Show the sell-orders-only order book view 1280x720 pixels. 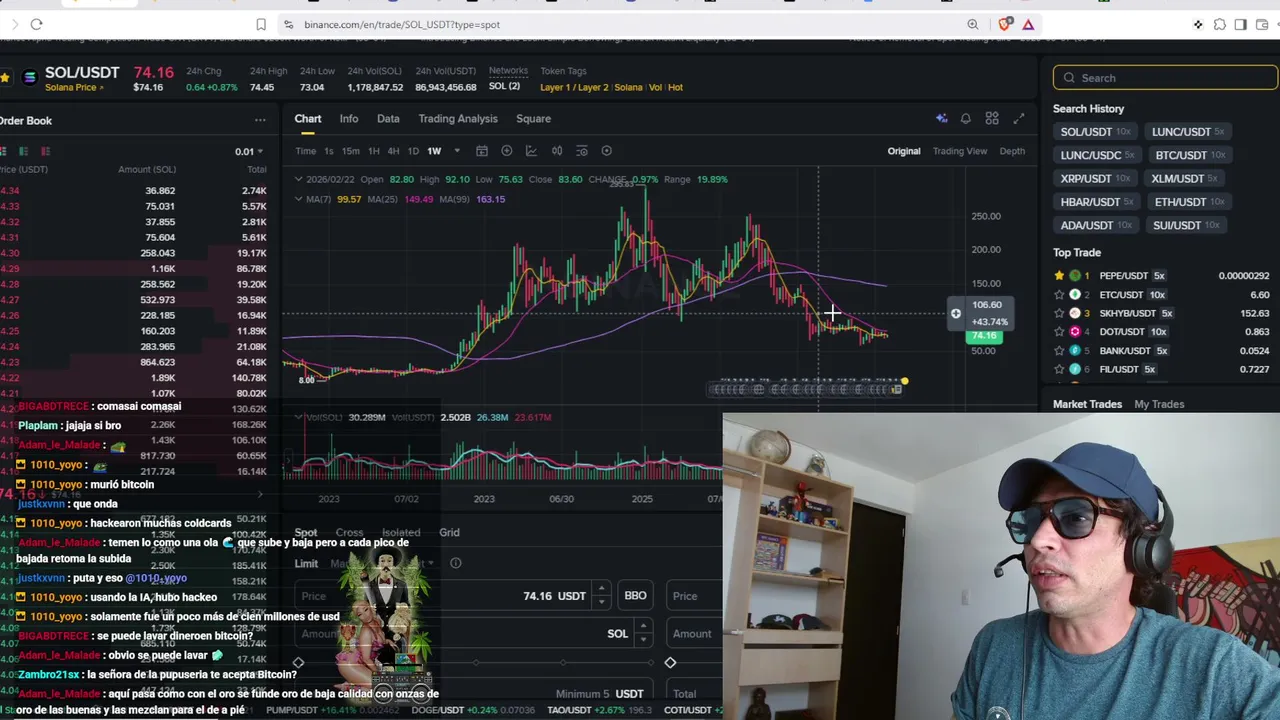(x=45, y=151)
